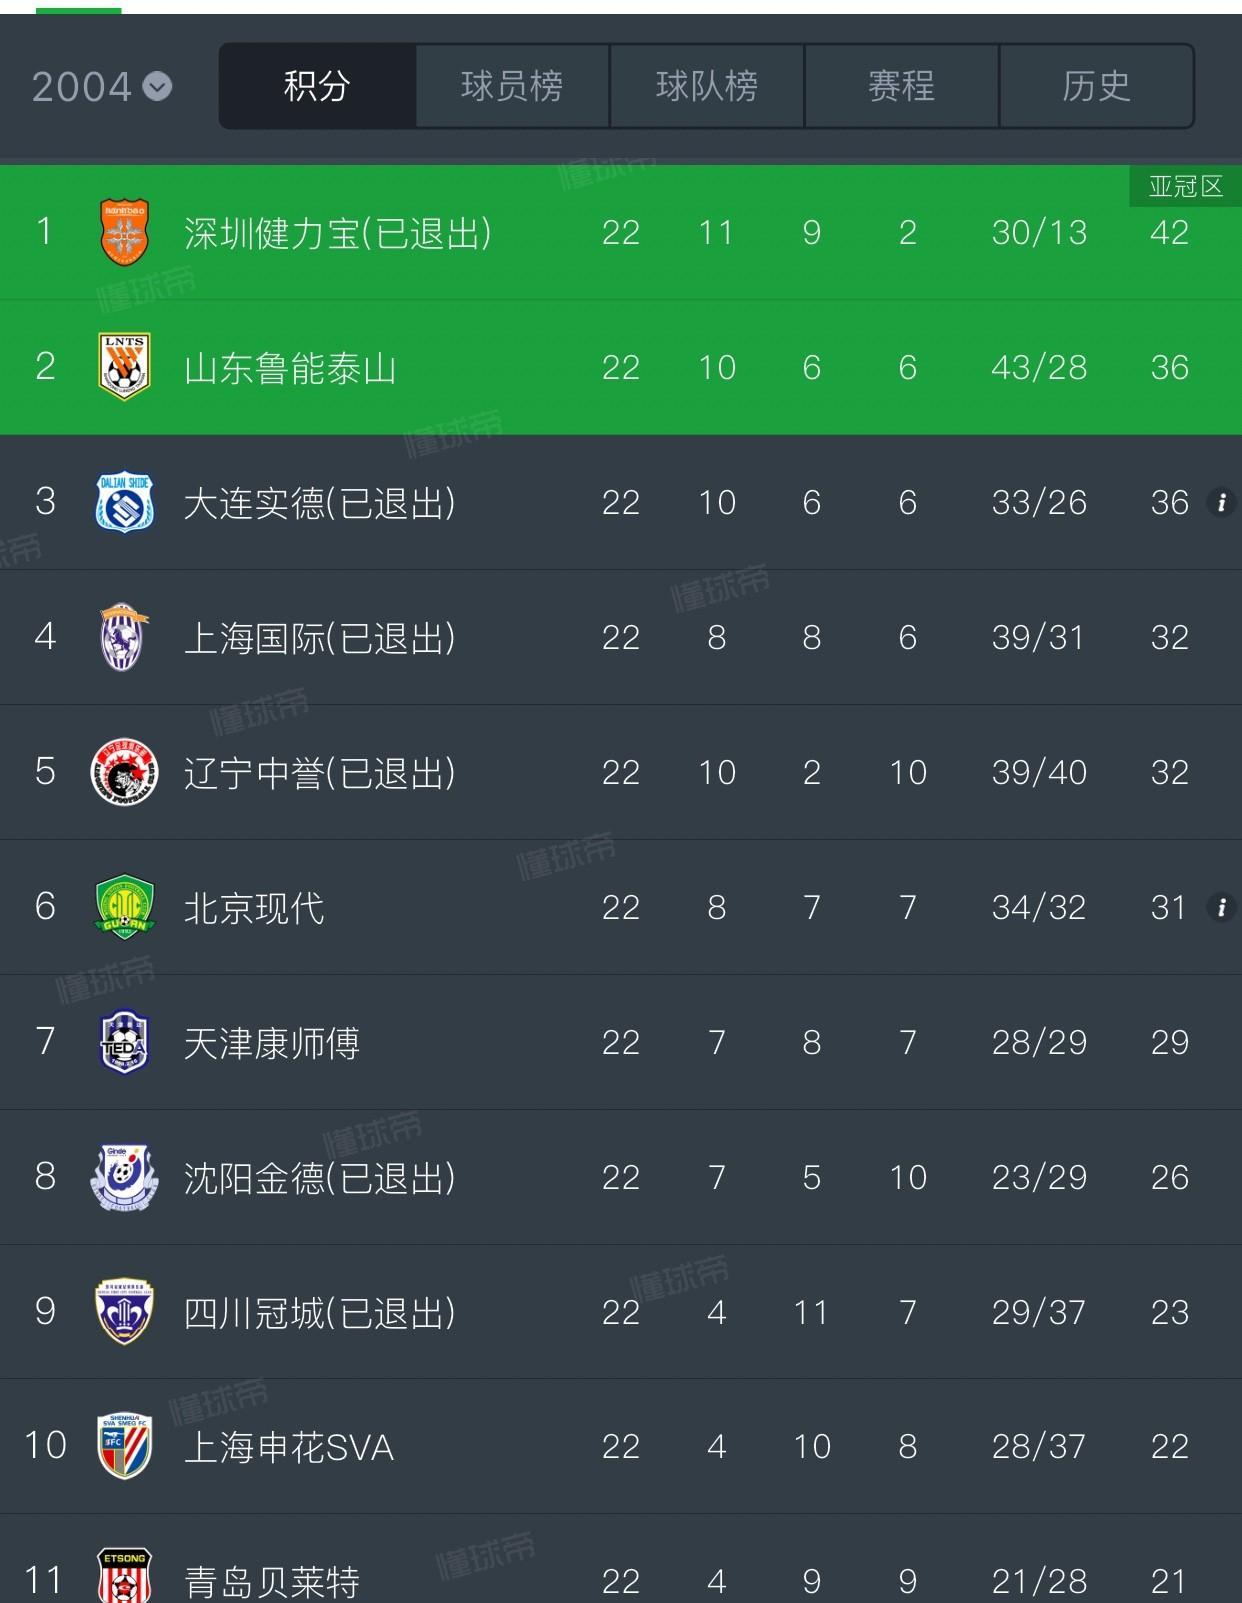Open the 2004 season dropdown
This screenshot has width=1242, height=1603.
102,87
